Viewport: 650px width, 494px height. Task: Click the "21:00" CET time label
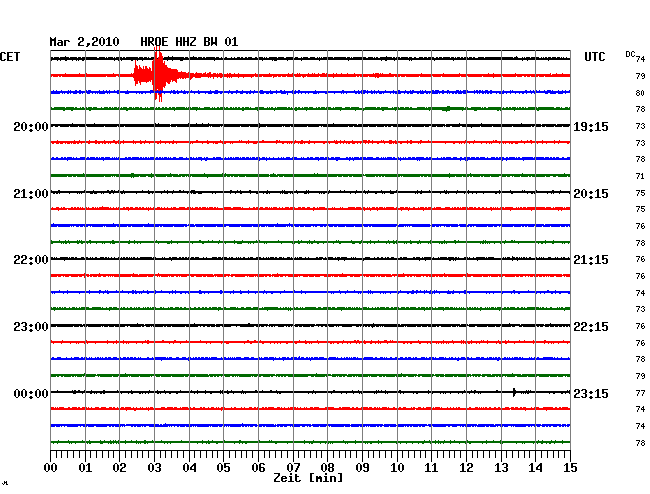[x=31, y=194]
